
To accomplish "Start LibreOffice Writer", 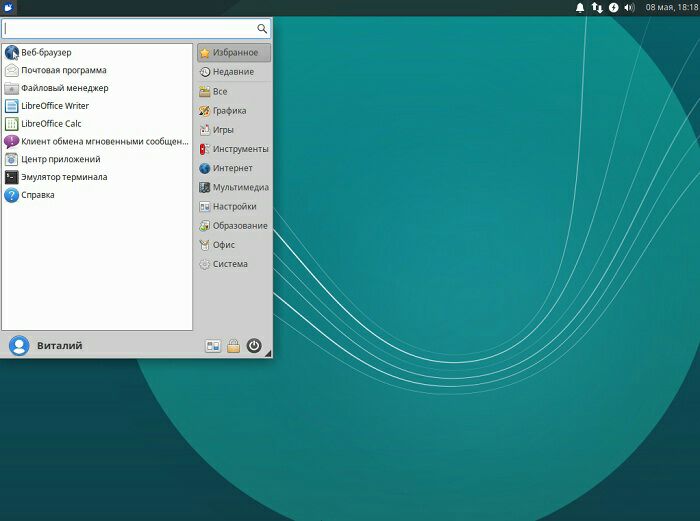I will pos(97,106).
